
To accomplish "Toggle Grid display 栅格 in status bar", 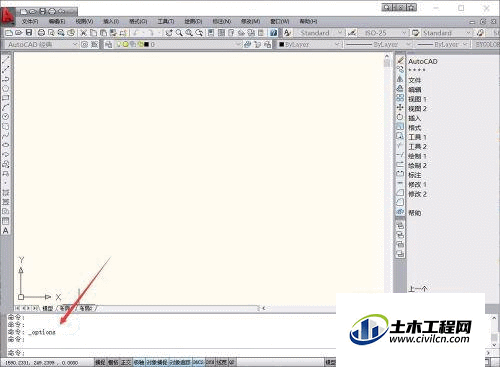I will 113,362.
